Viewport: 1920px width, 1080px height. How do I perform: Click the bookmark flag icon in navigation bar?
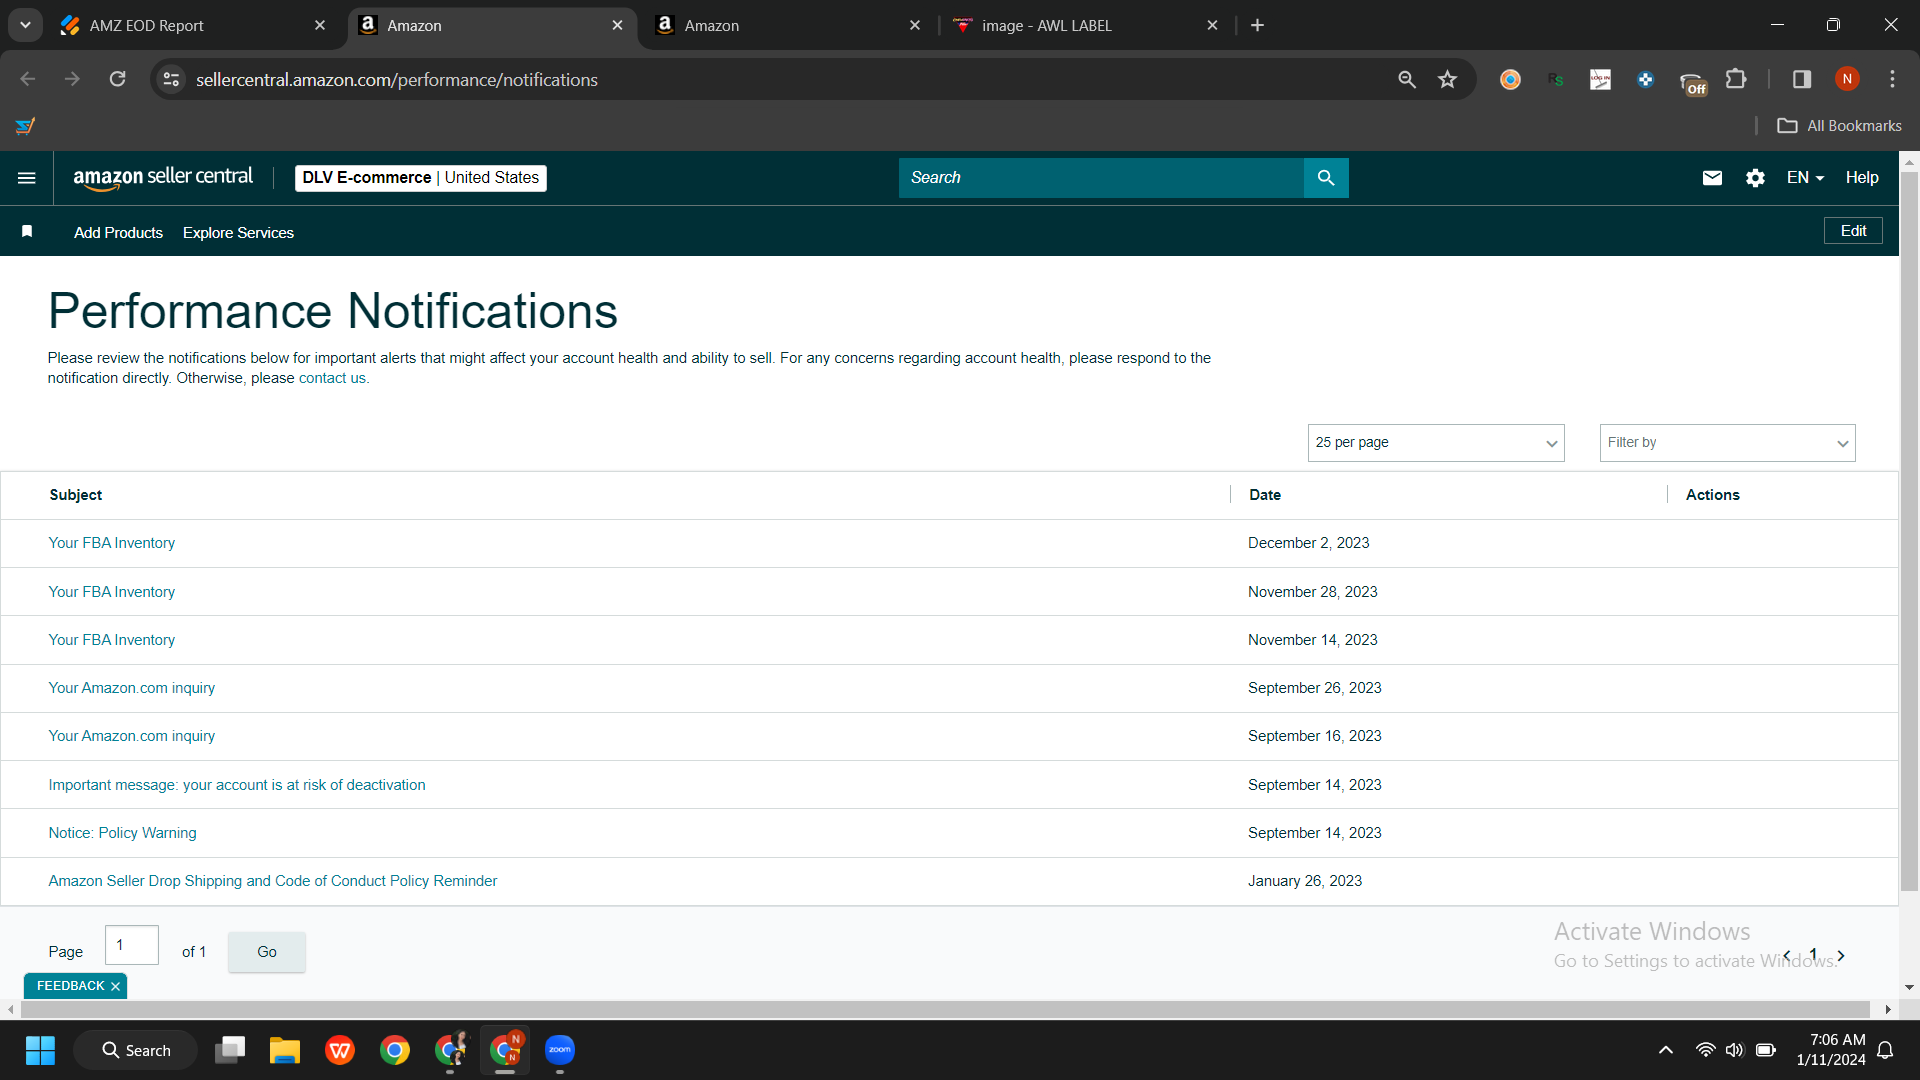click(27, 232)
